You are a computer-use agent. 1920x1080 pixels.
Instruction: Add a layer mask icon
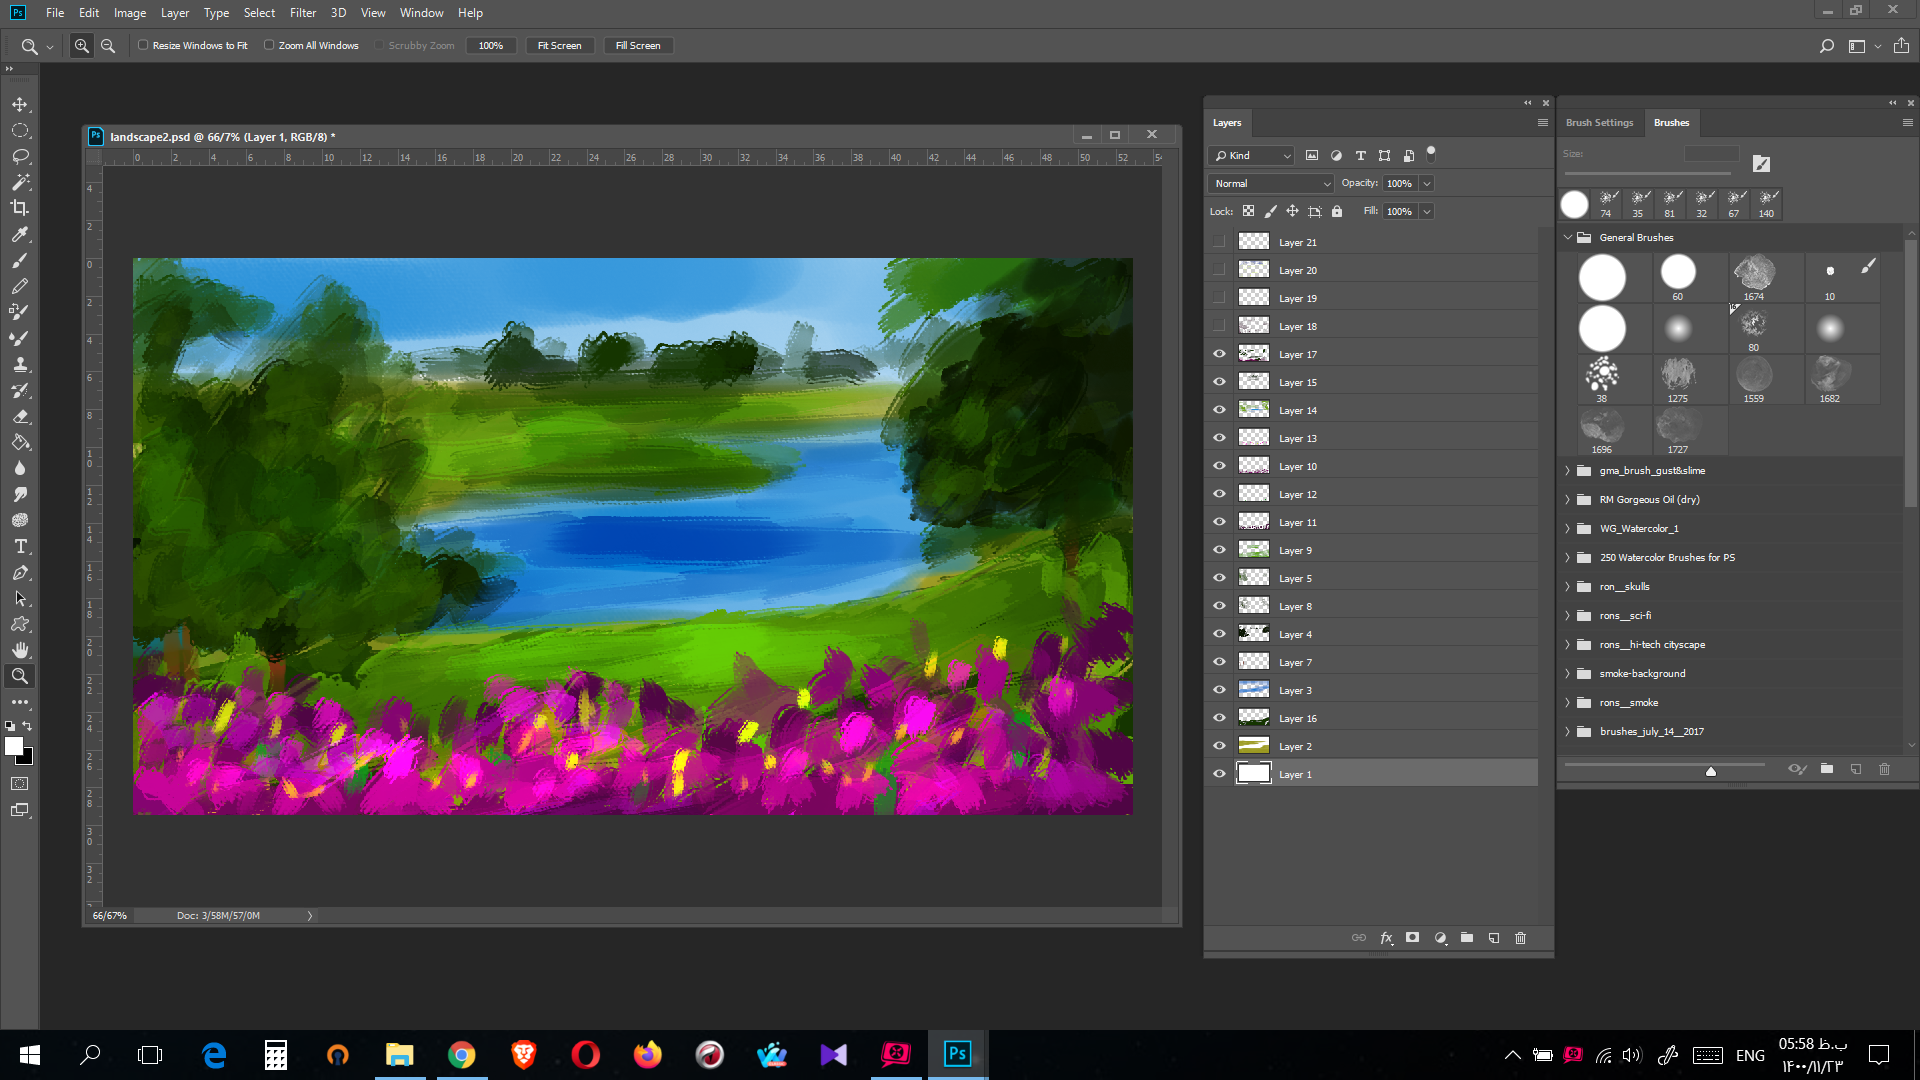click(x=1412, y=938)
